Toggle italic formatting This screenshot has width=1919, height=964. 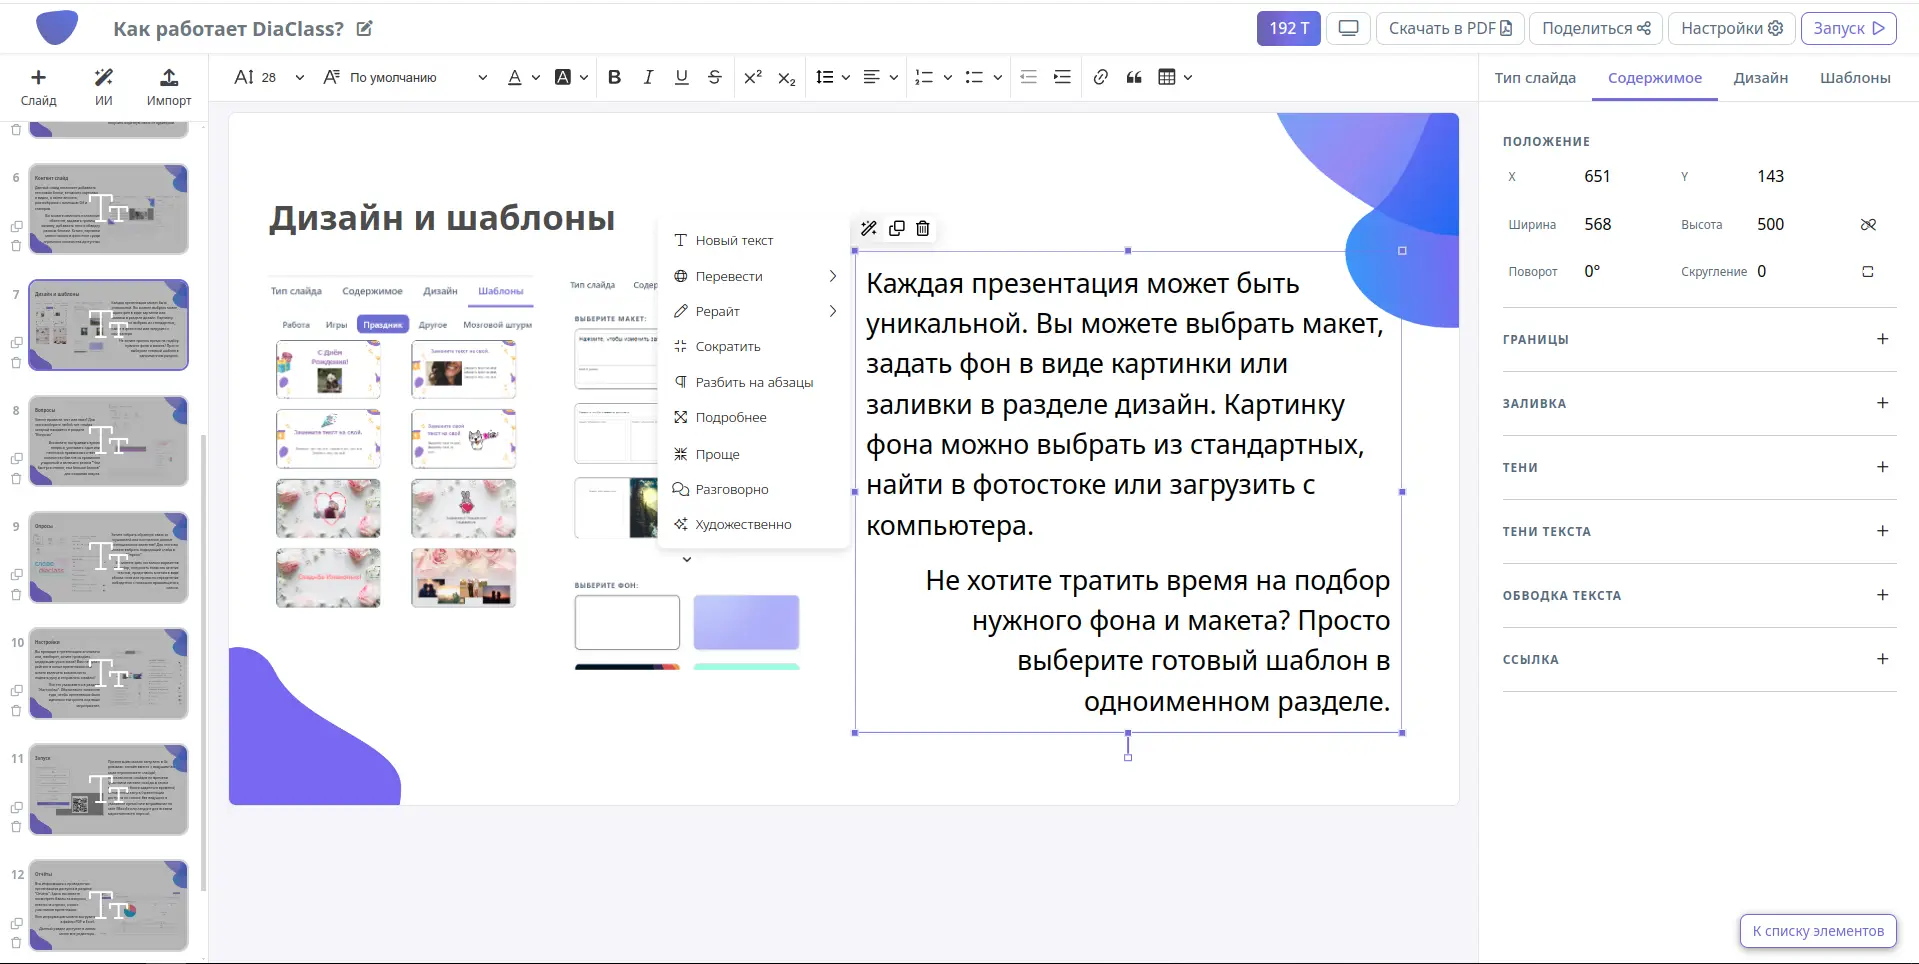click(x=648, y=77)
